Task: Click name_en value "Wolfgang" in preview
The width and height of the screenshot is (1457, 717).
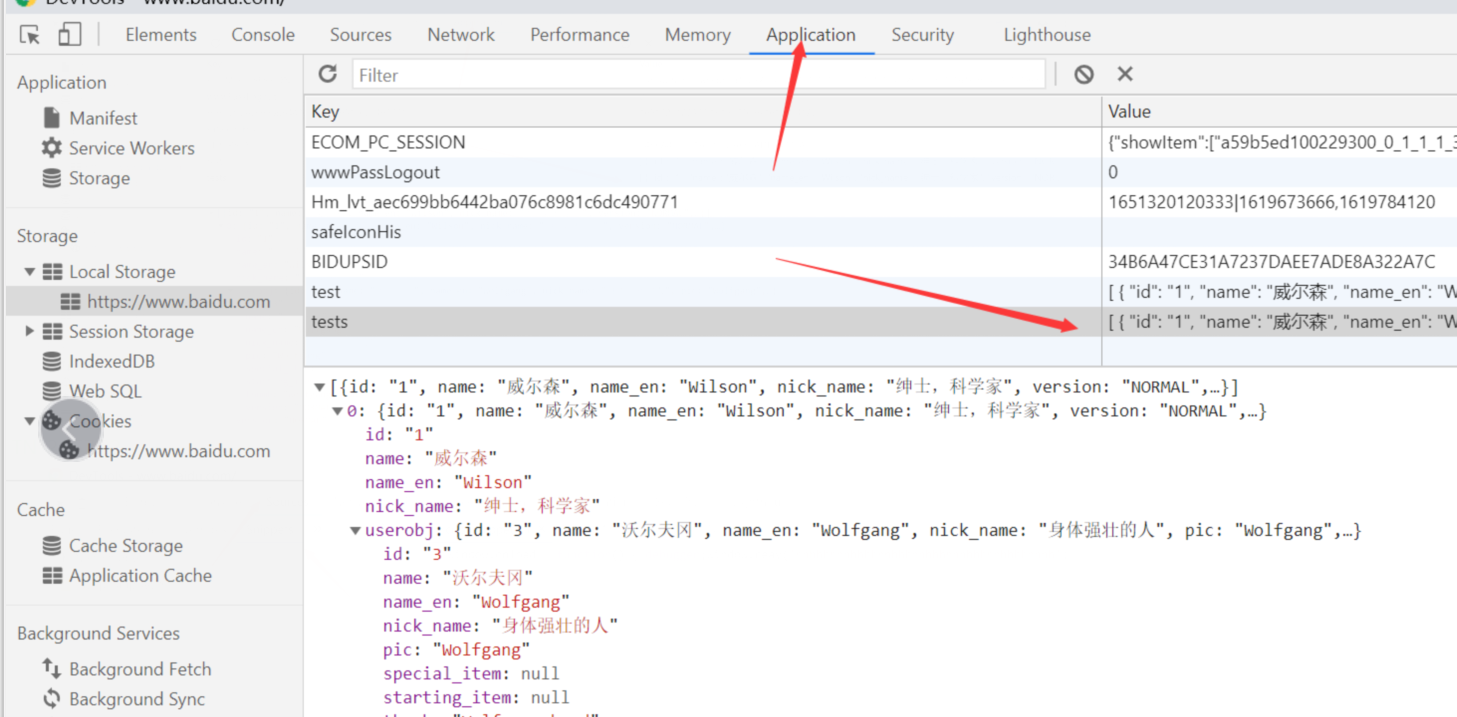Action: [520, 602]
